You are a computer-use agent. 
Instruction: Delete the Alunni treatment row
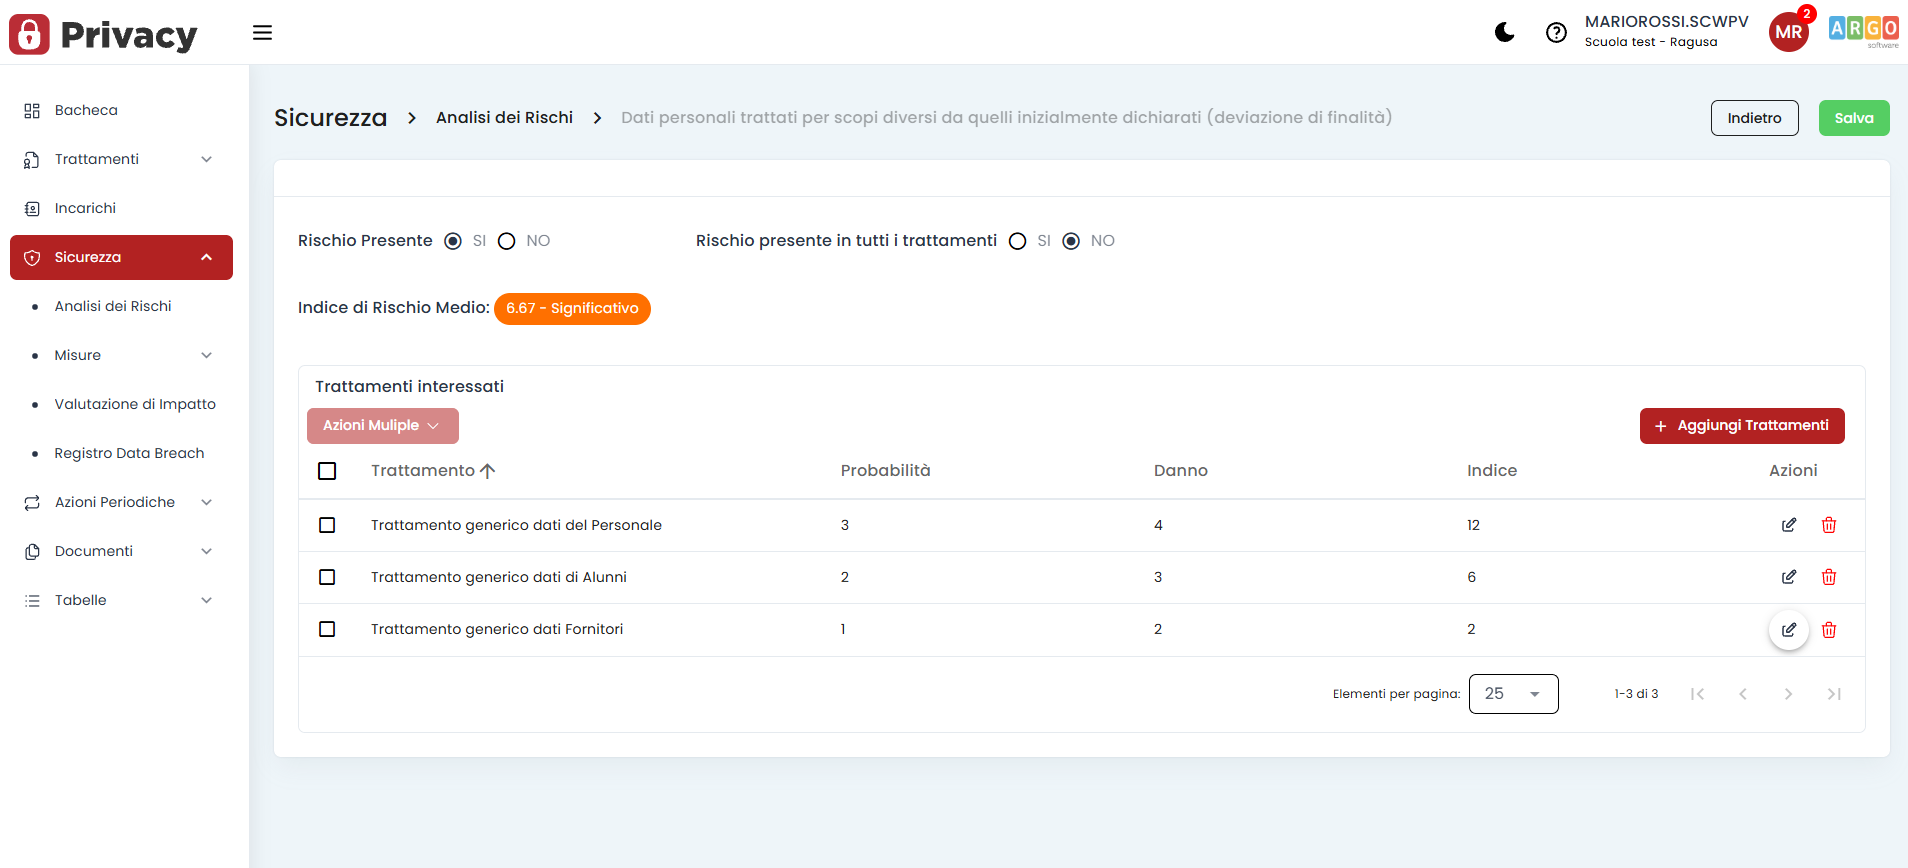(1828, 577)
